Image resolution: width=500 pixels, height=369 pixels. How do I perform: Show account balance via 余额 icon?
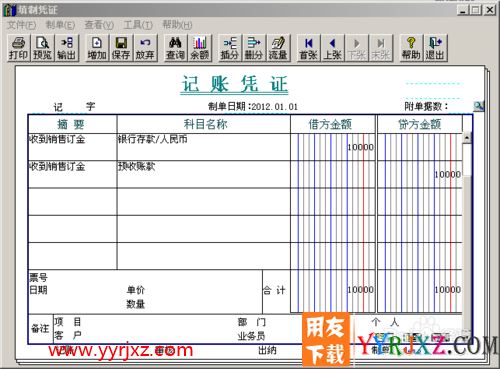click(x=200, y=48)
